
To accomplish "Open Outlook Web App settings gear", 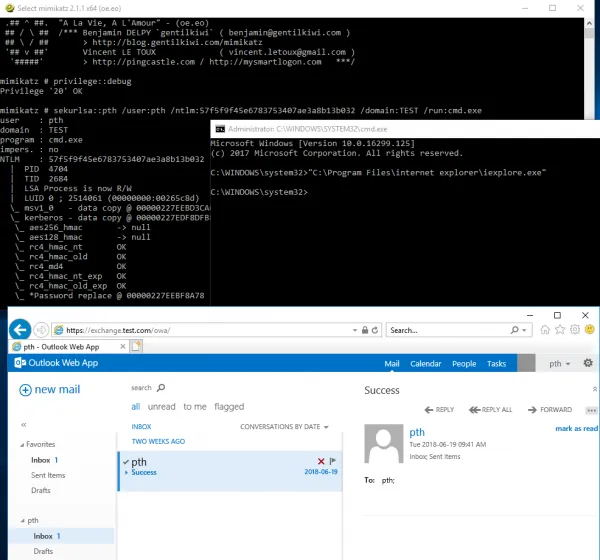I will pyautogui.click(x=588, y=363).
